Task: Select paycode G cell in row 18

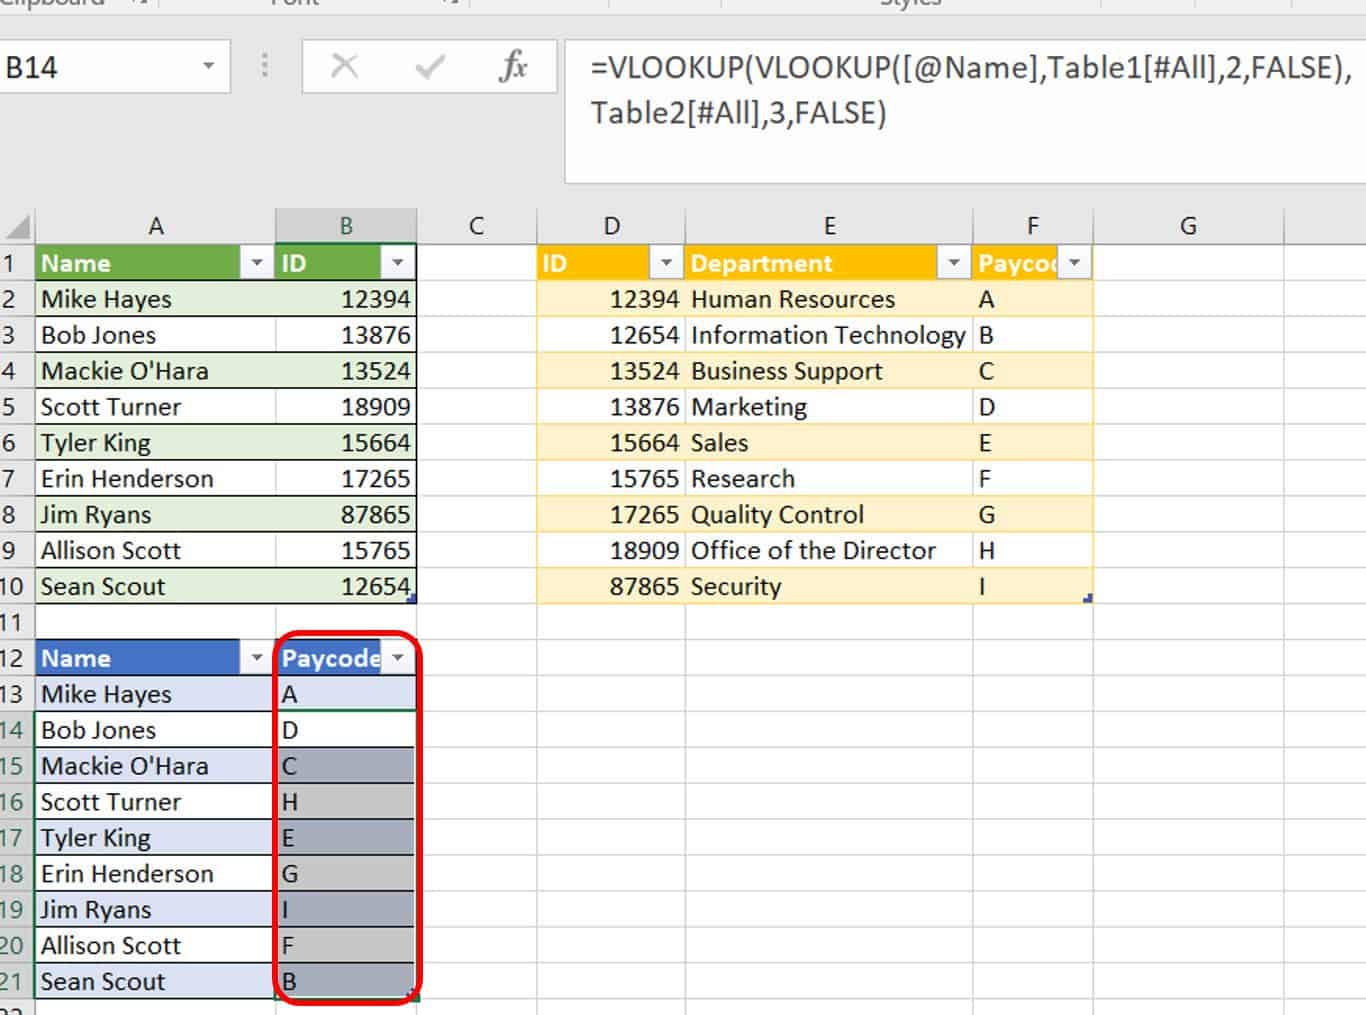Action: click(346, 874)
